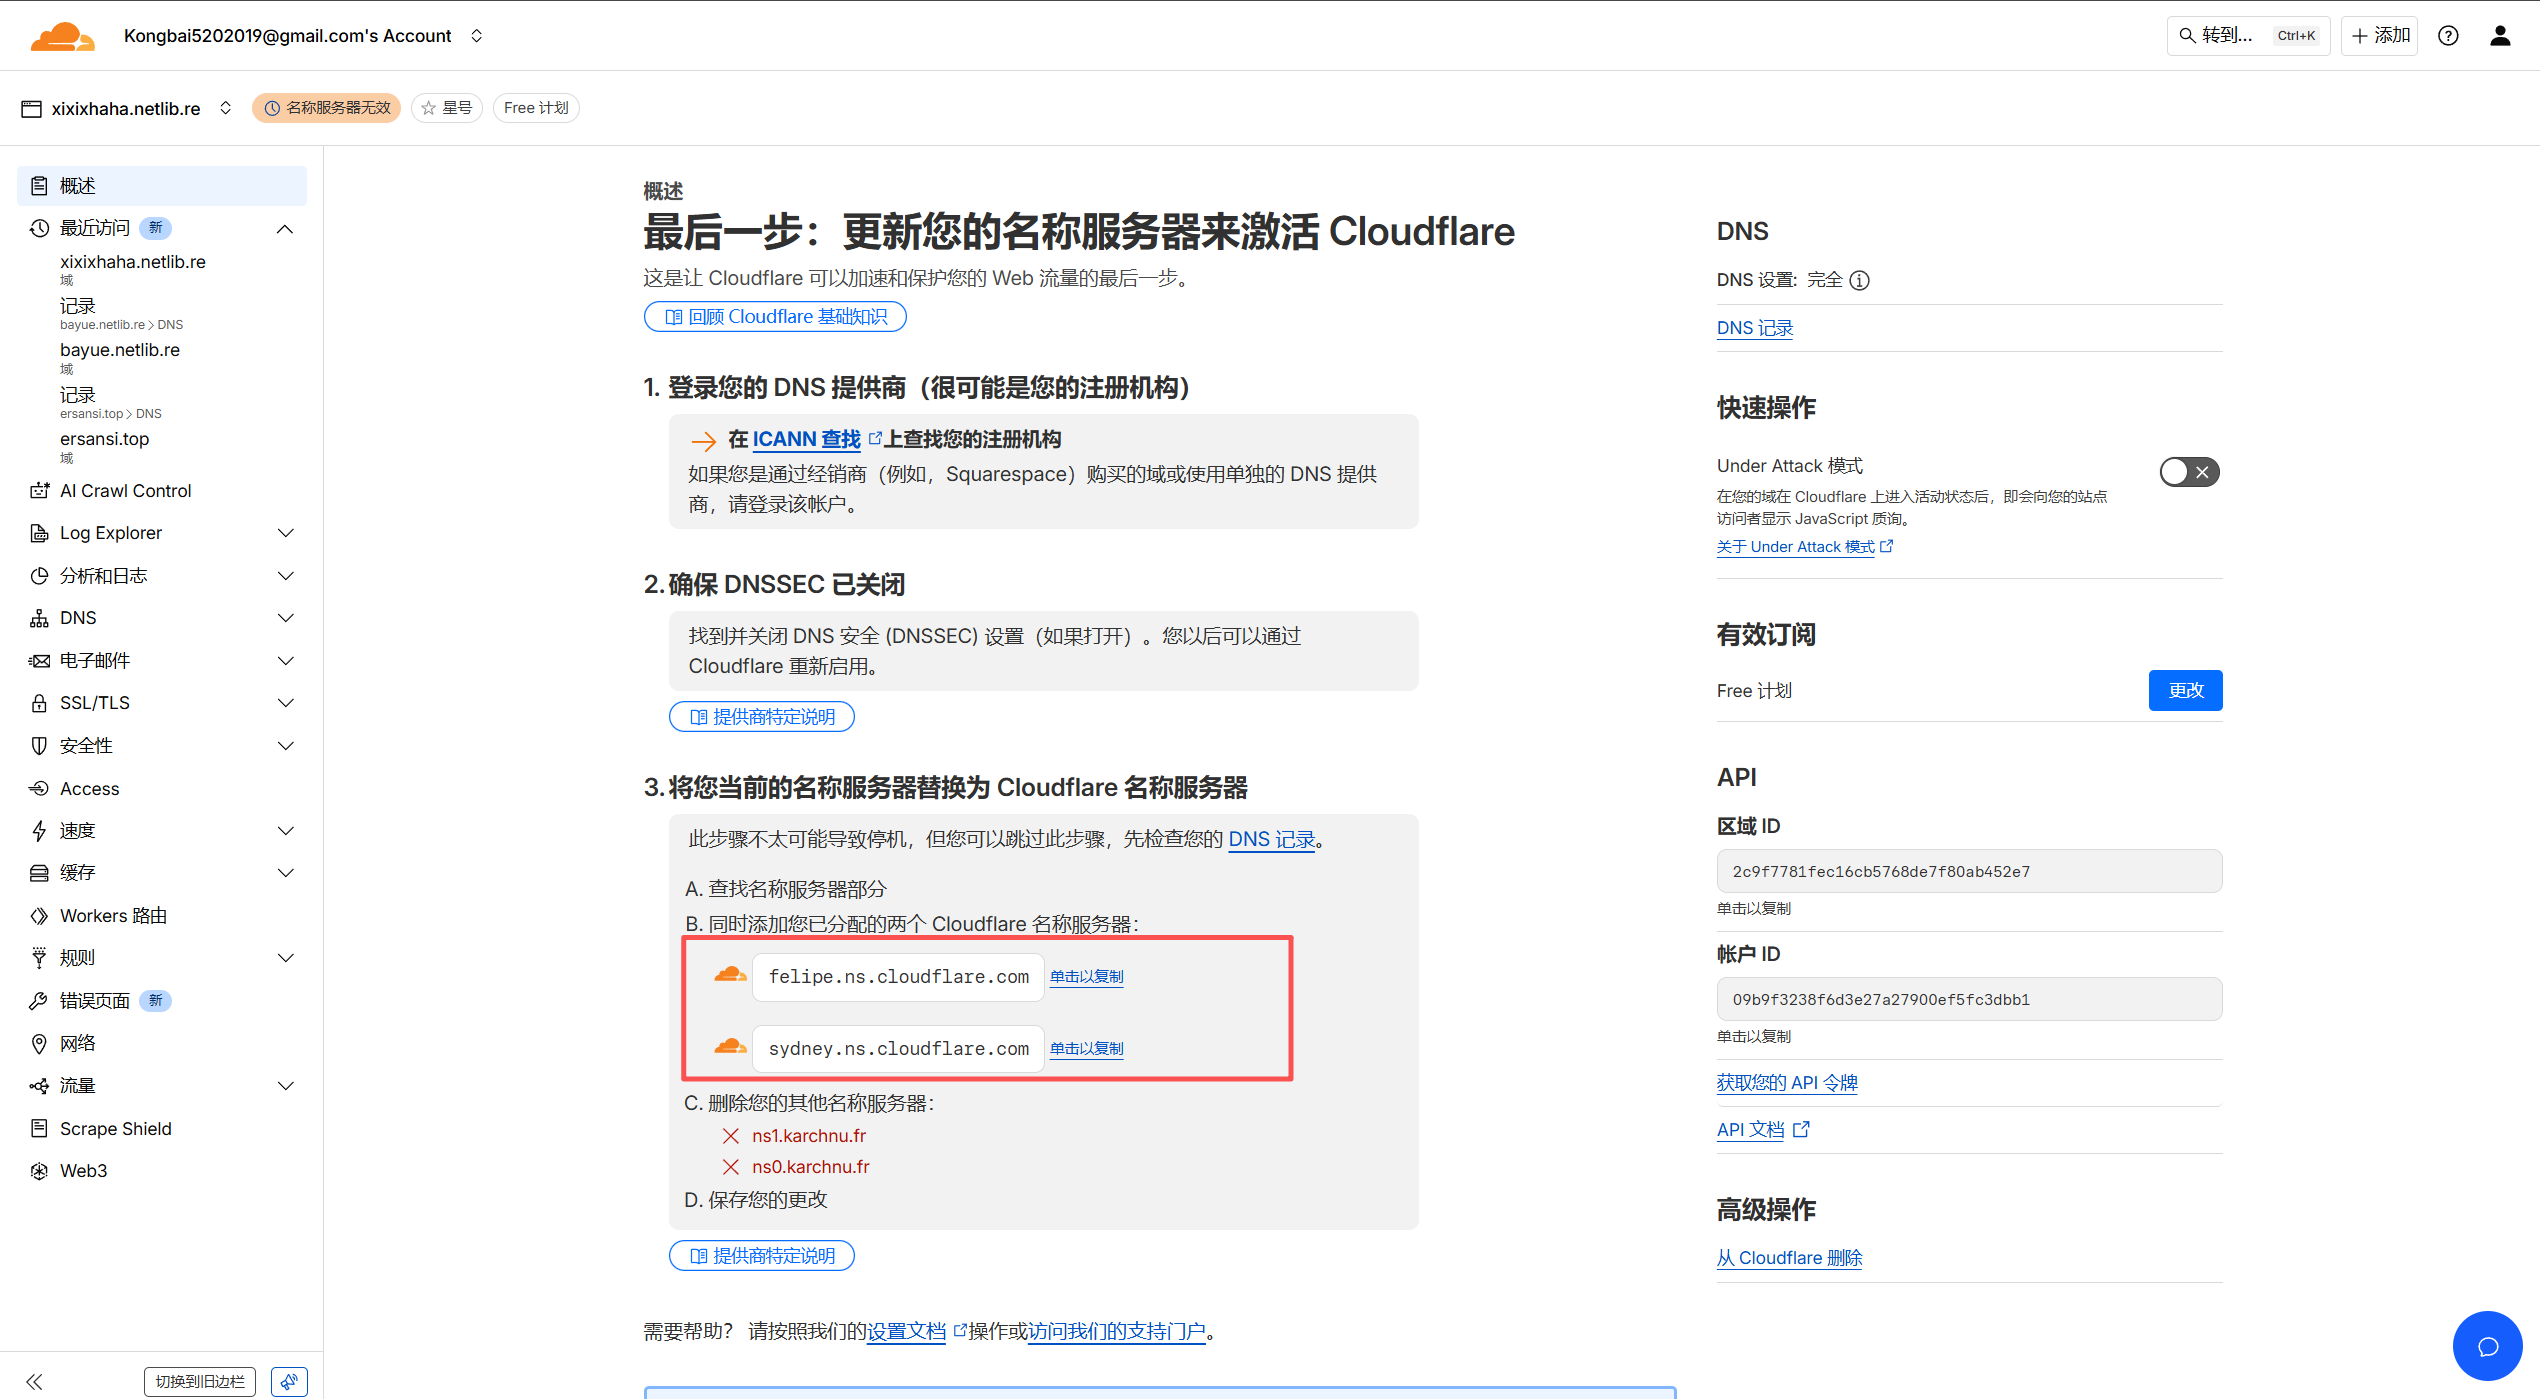Copy felipe.ns.cloudflare.com nameserver link
This screenshot has height=1399, width=2540.
(1086, 977)
